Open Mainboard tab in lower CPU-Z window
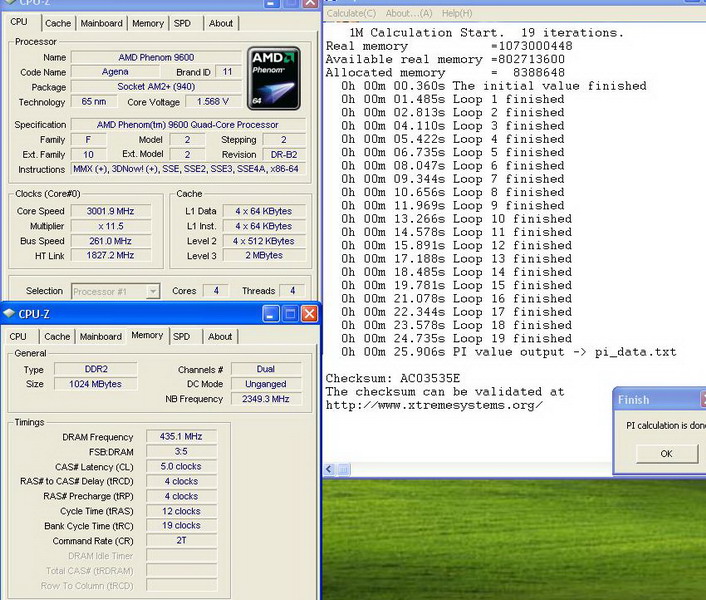Viewport: 706px width, 600px height. point(101,336)
